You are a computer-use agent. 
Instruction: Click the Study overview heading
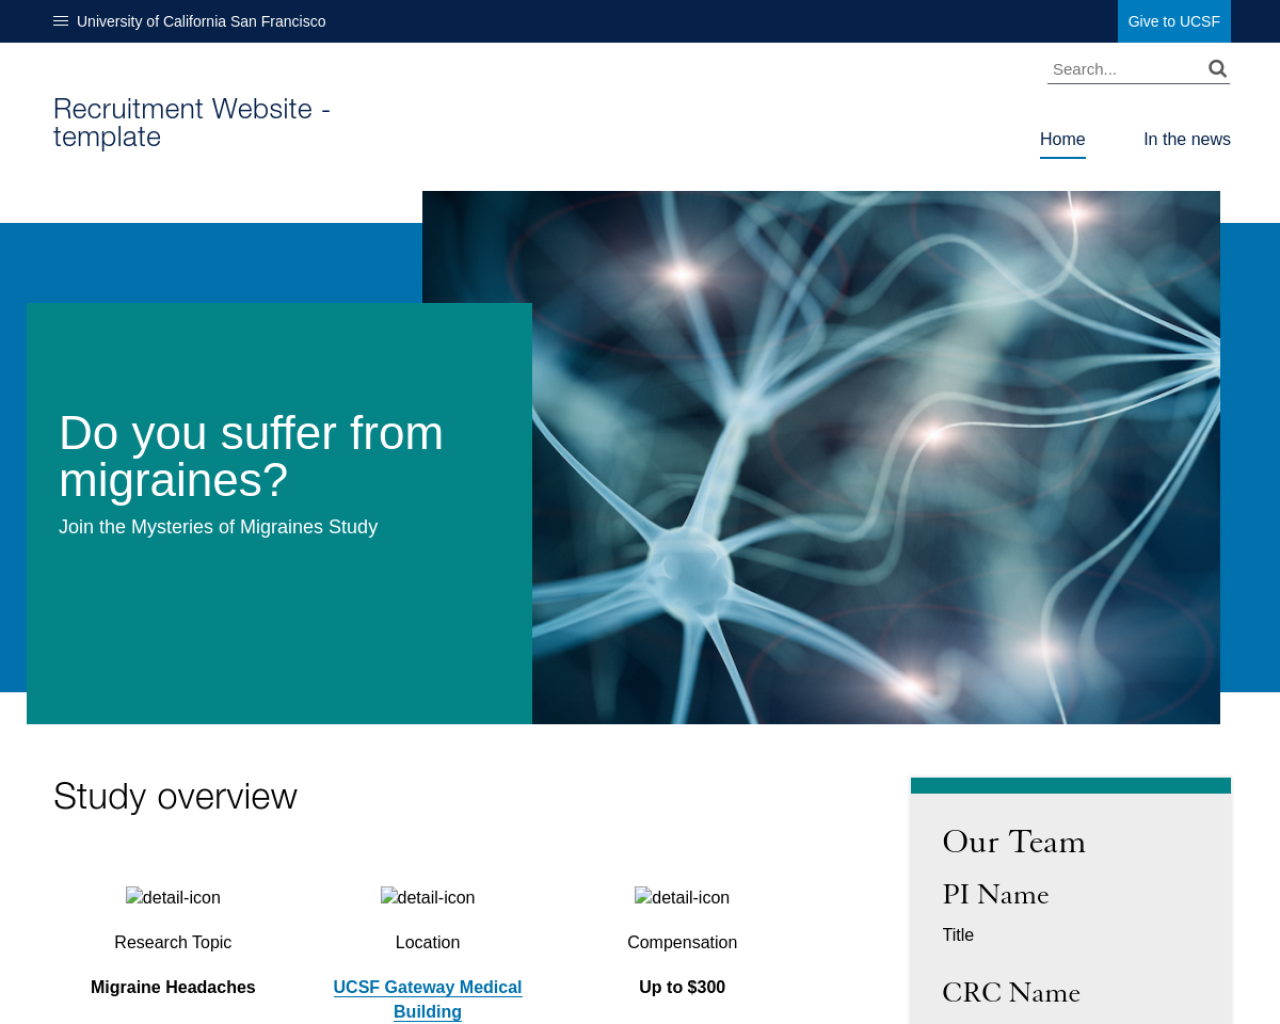click(x=175, y=796)
